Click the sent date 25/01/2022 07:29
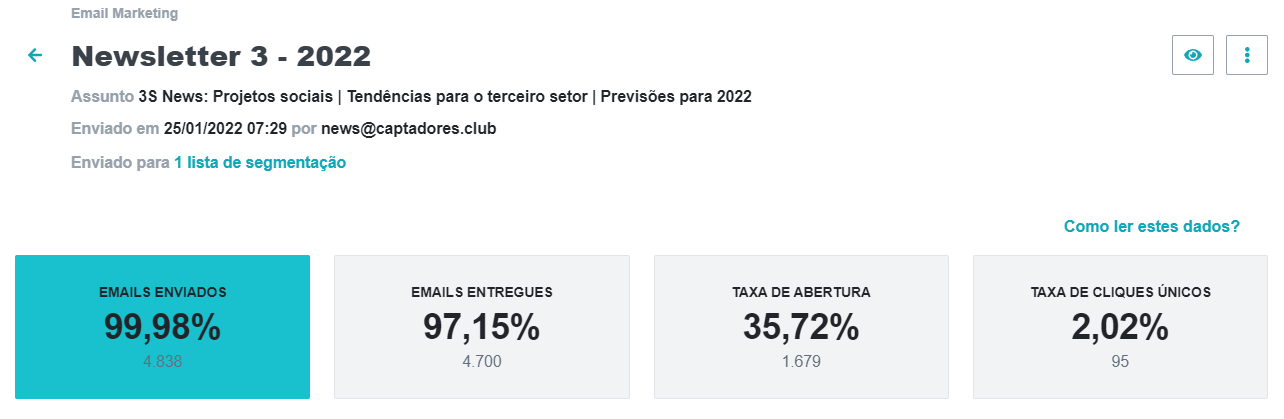 tap(225, 129)
